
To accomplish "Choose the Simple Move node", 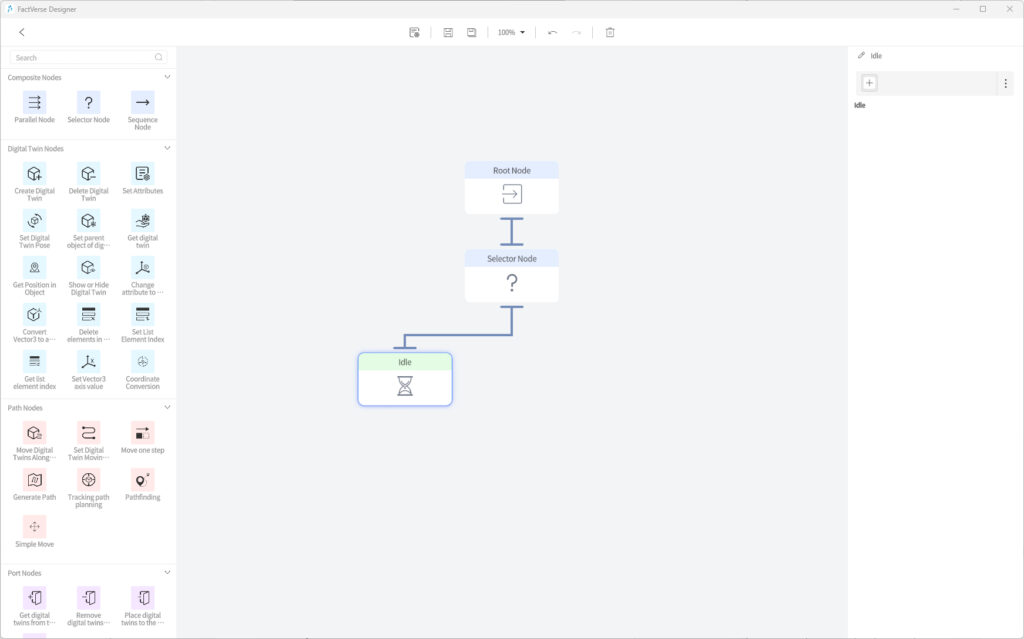I will [x=35, y=527].
